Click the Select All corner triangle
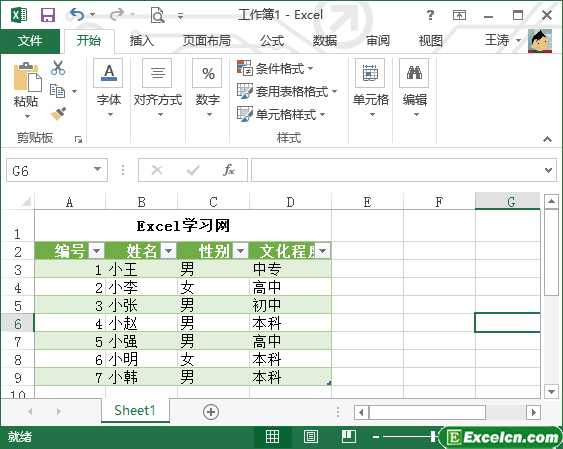 click(x=26, y=201)
